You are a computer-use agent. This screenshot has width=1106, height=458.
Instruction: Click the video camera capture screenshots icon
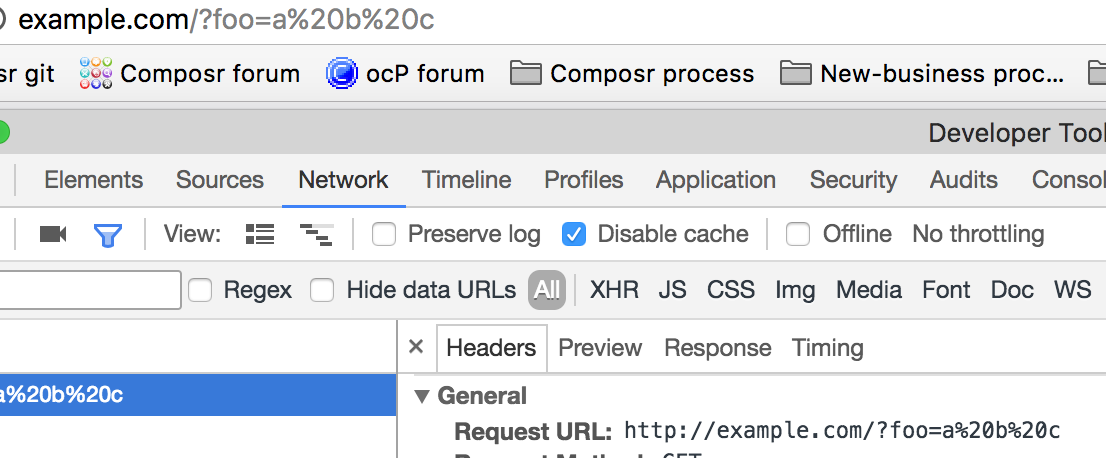(53, 234)
